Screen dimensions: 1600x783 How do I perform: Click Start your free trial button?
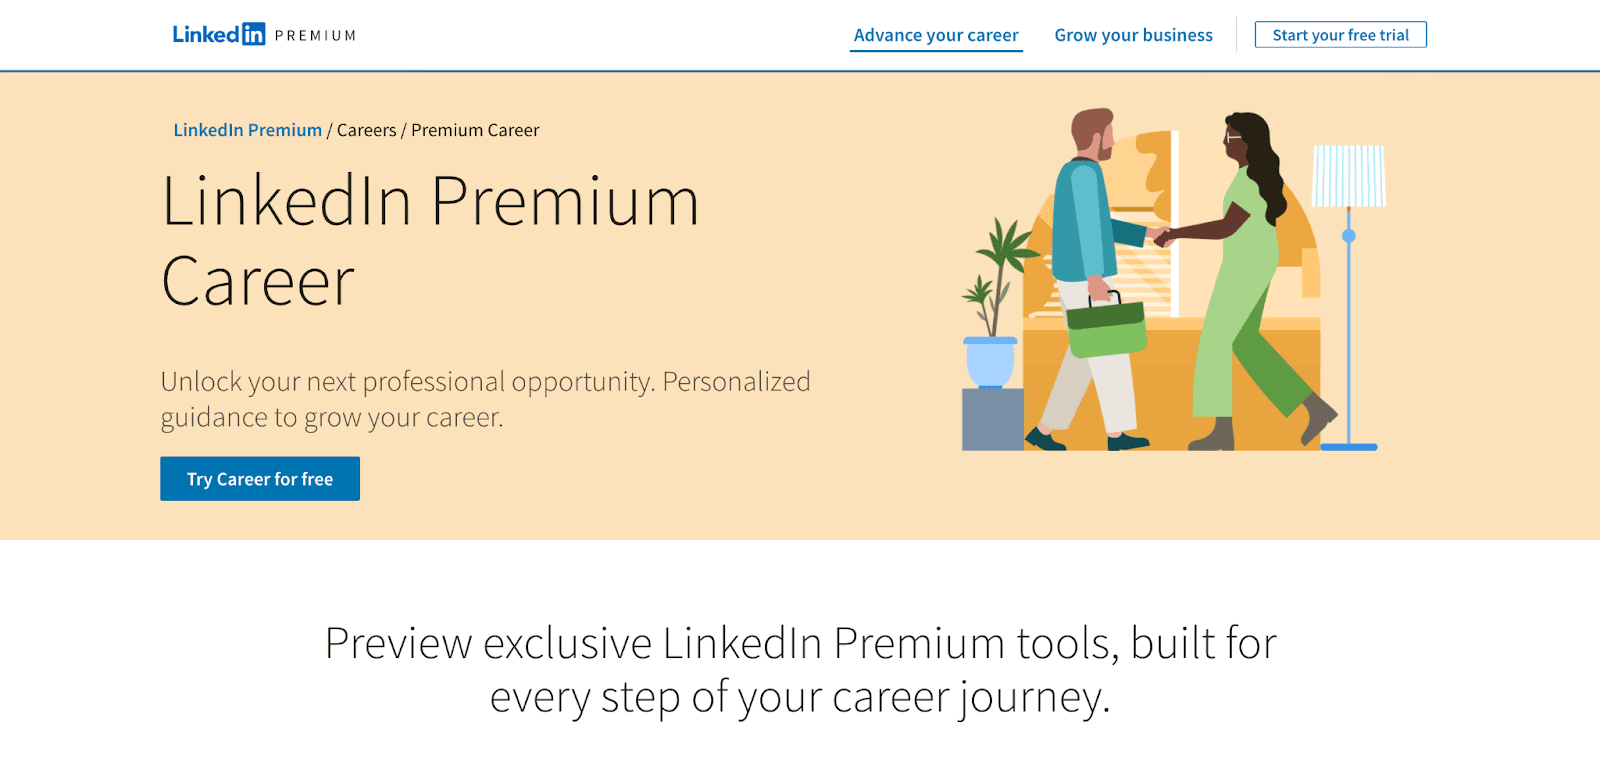(x=1340, y=35)
